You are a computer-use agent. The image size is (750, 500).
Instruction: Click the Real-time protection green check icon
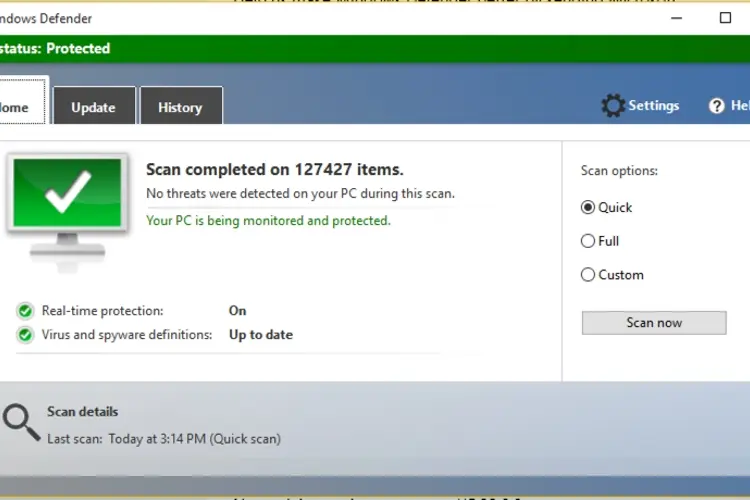coord(25,311)
